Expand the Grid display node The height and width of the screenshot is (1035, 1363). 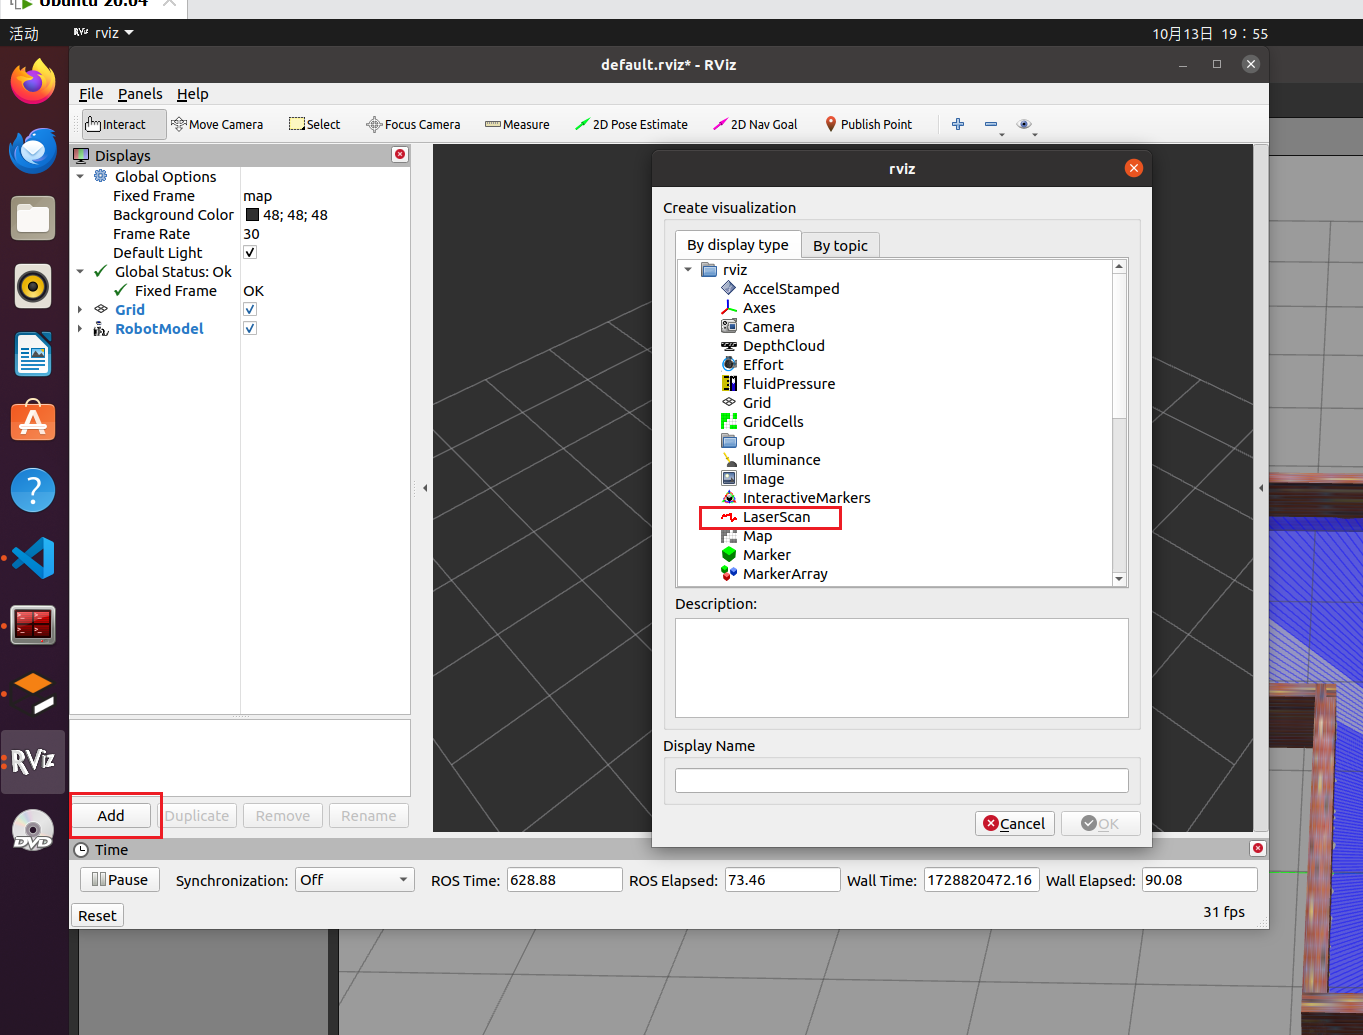80,310
